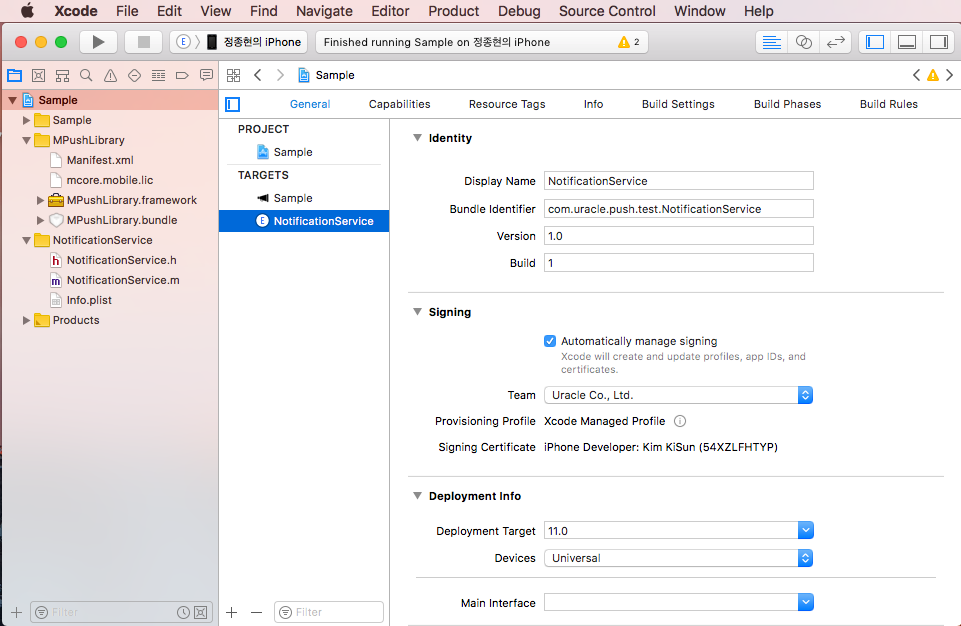Jump to the next issue
The image size is (961, 626).
[x=949, y=75]
